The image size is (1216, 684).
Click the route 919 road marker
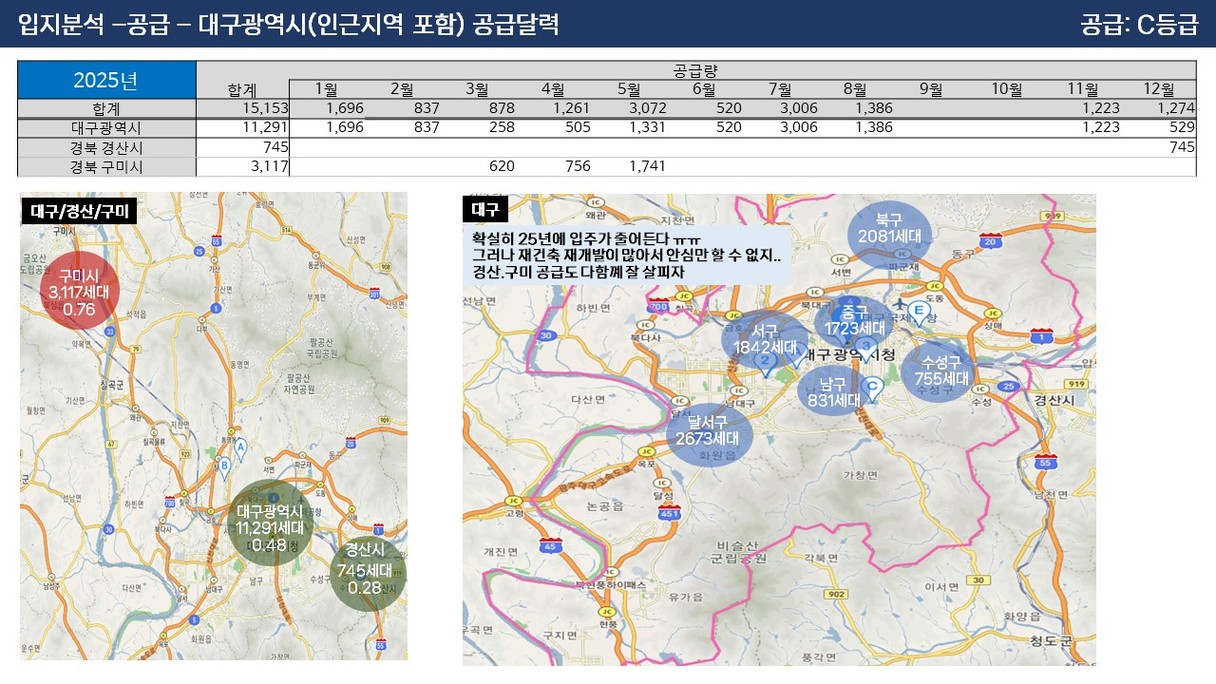click(x=1076, y=383)
